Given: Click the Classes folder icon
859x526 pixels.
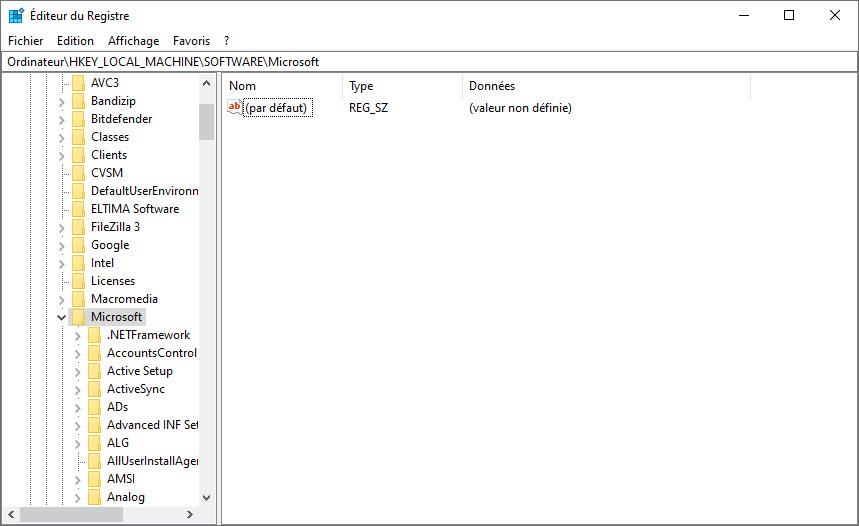Looking at the screenshot, I should pyautogui.click(x=78, y=137).
